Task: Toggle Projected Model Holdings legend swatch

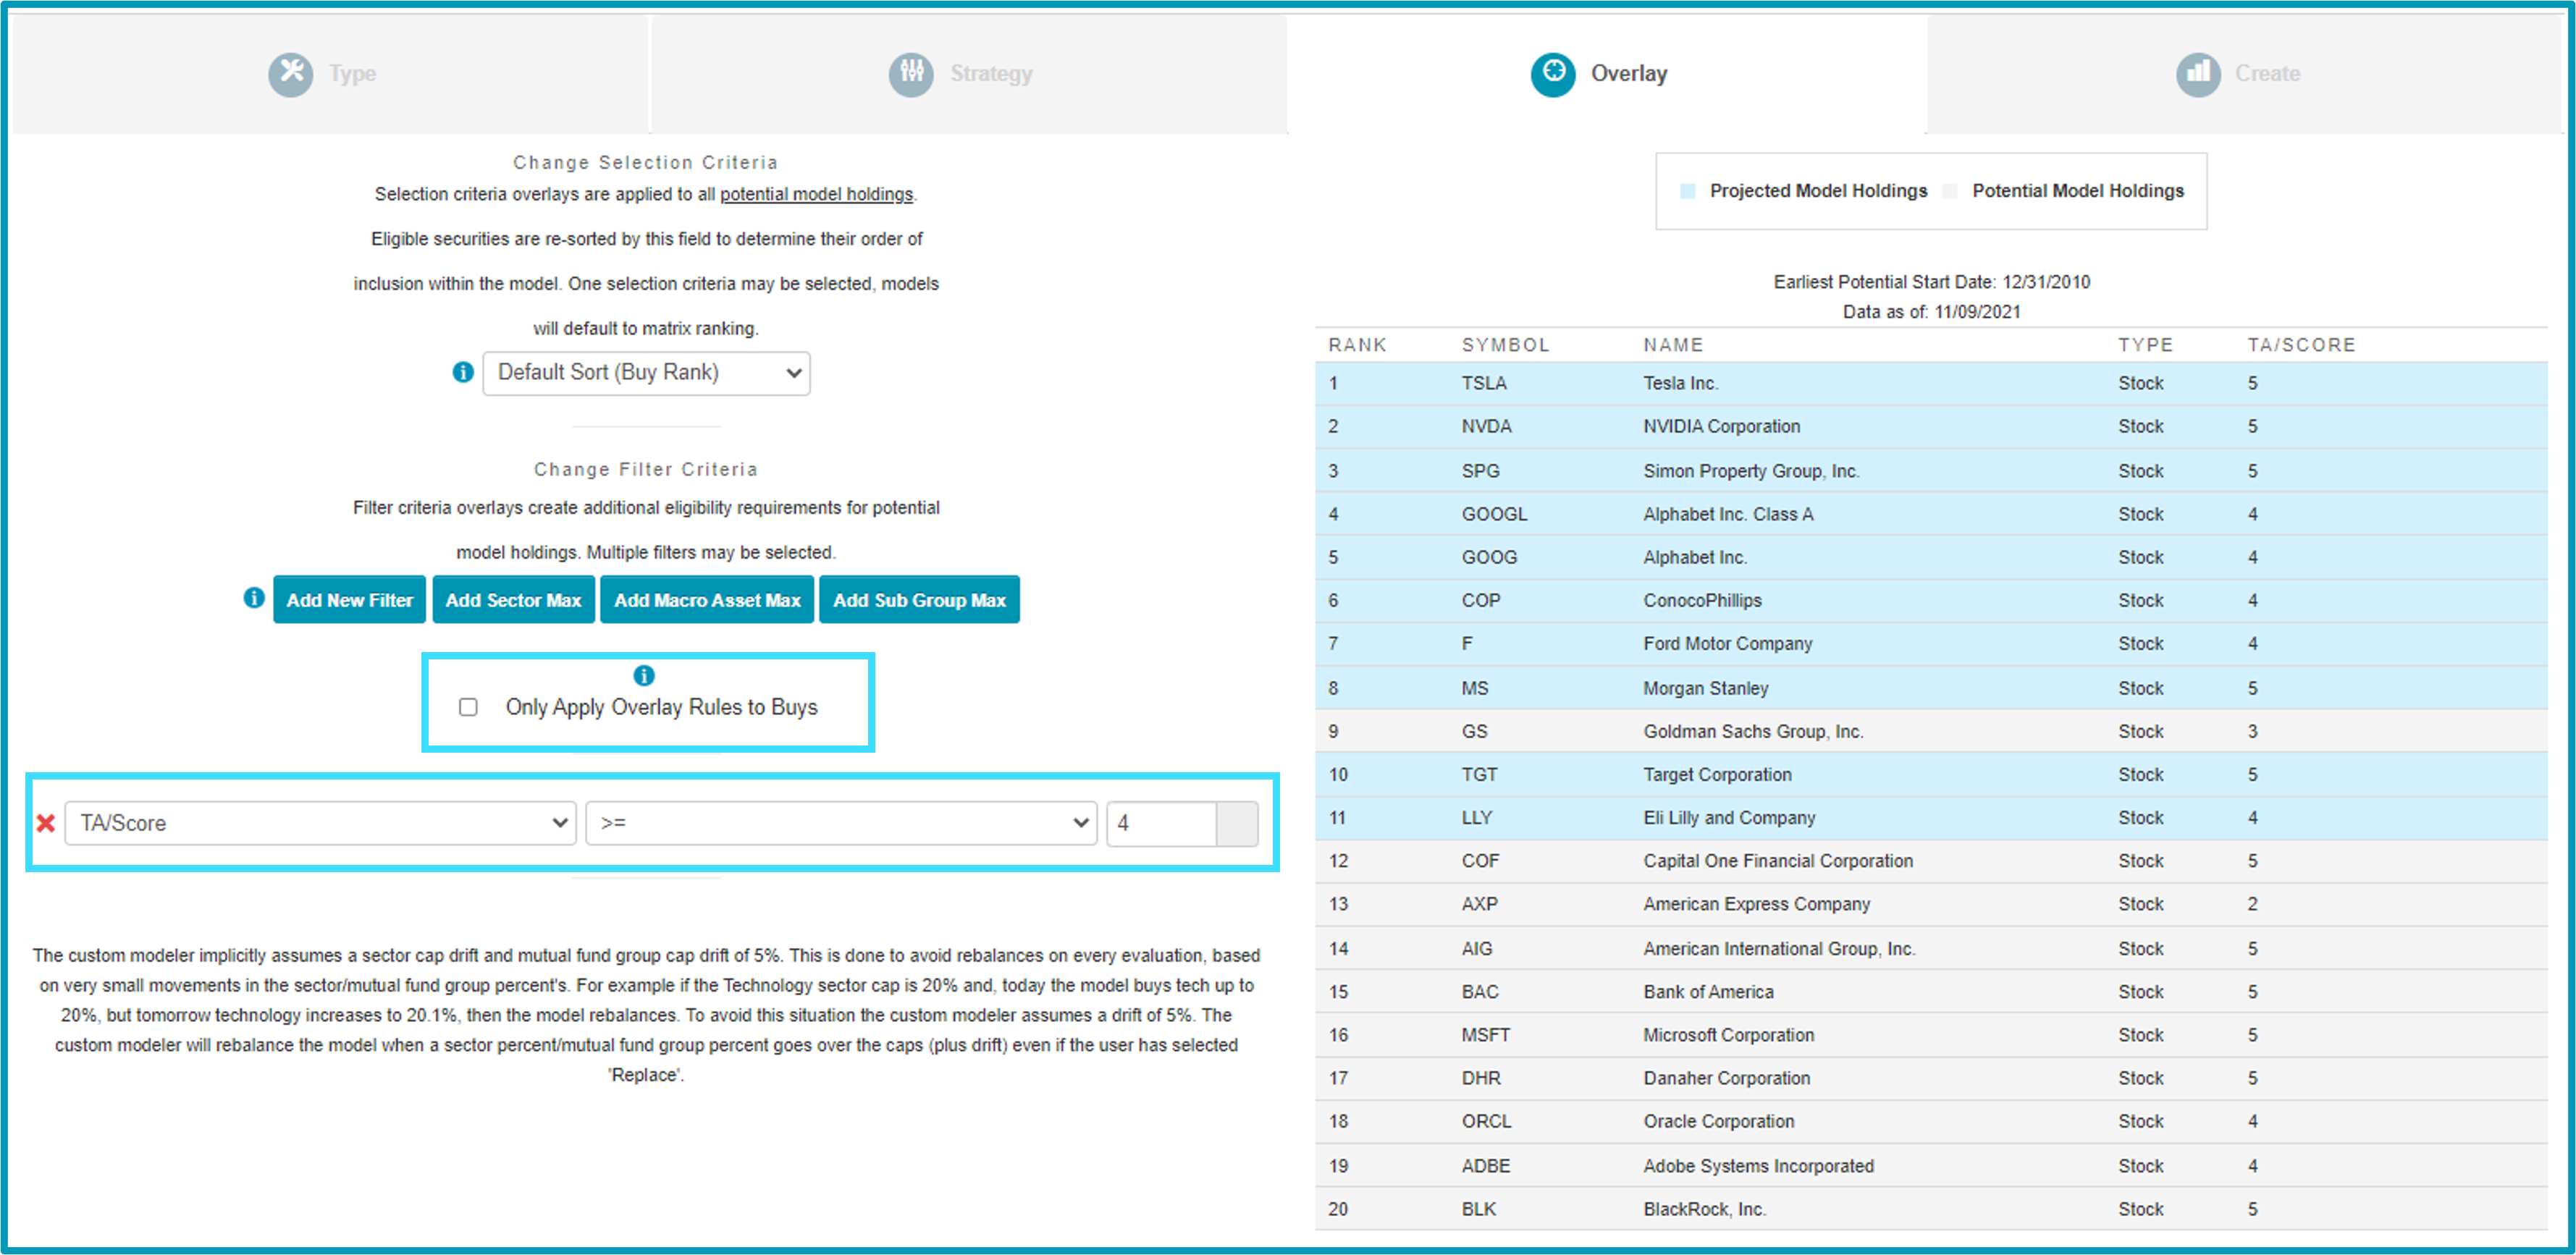Action: point(1688,191)
